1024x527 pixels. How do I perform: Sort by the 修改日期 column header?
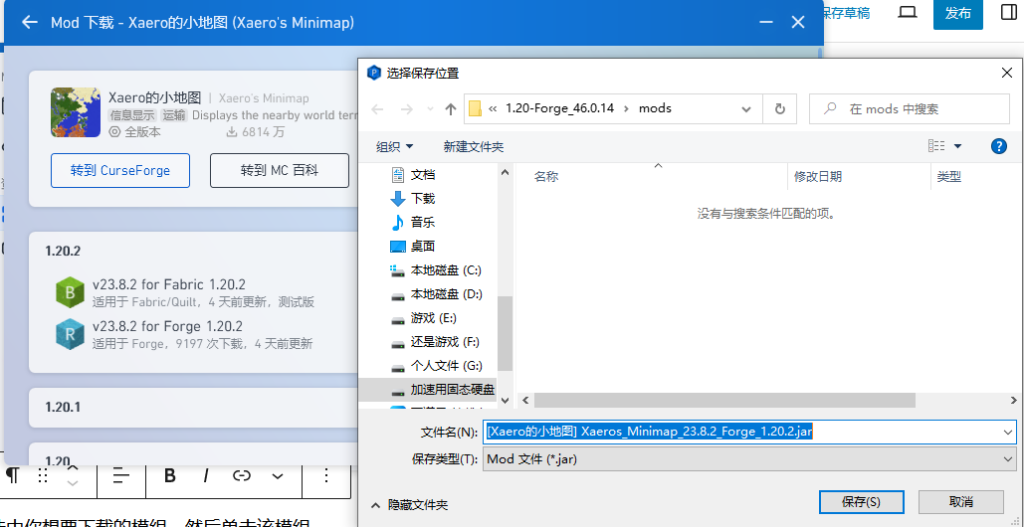818,176
